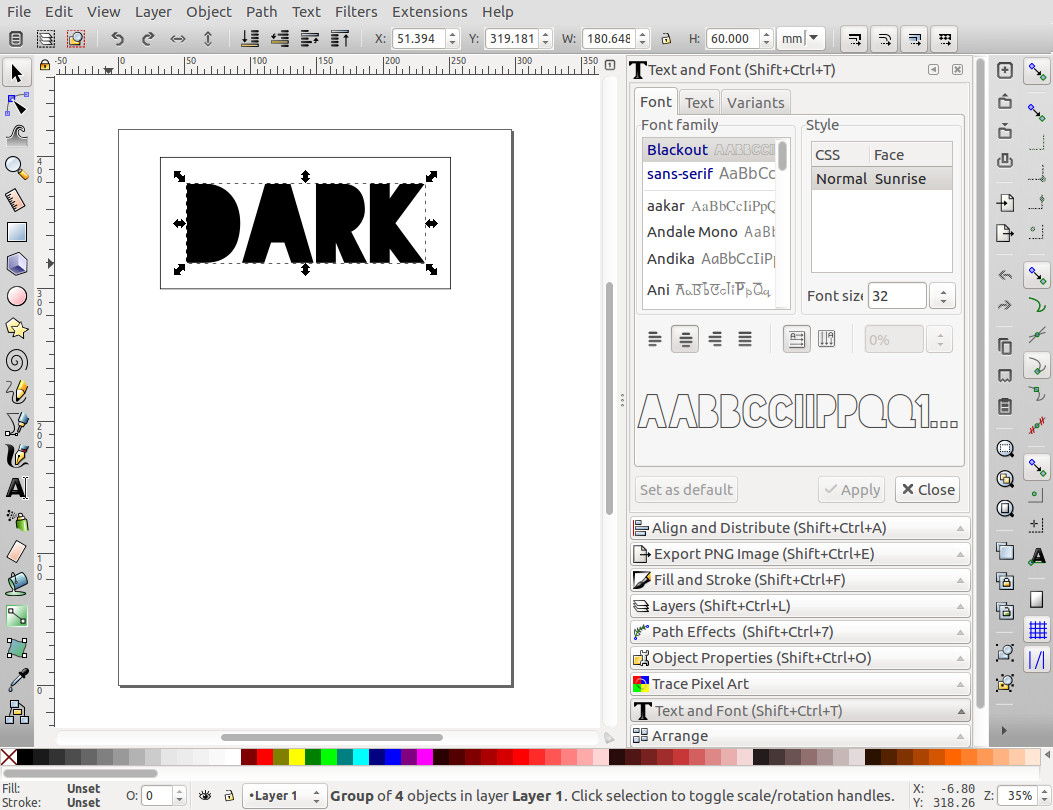The height and width of the screenshot is (810, 1053).
Task: Lower selection to bottom
Action: coord(250,39)
